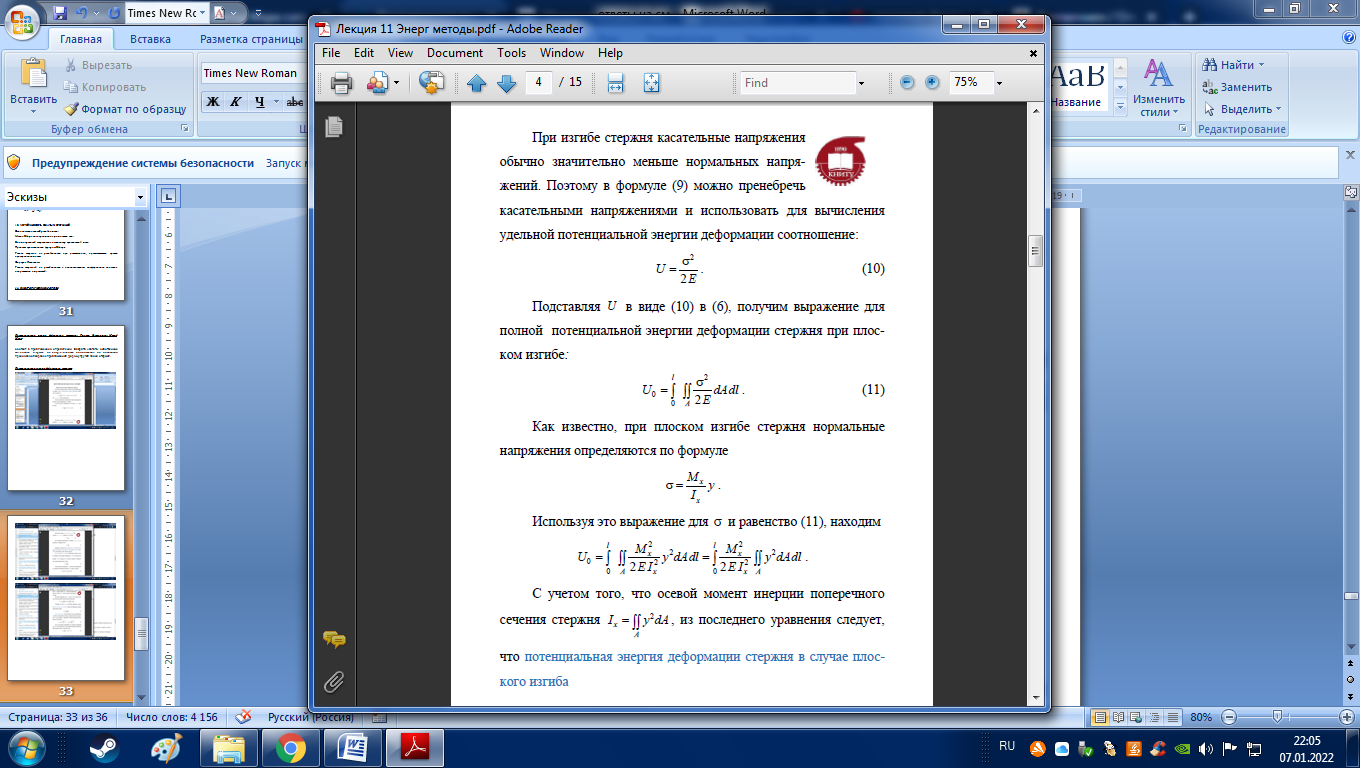
Task: Switch Word to Print Layout view
Action: pos(1100,717)
